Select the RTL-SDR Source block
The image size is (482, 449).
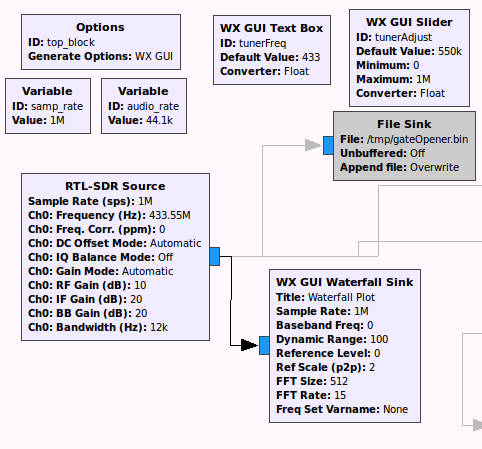coord(115,257)
